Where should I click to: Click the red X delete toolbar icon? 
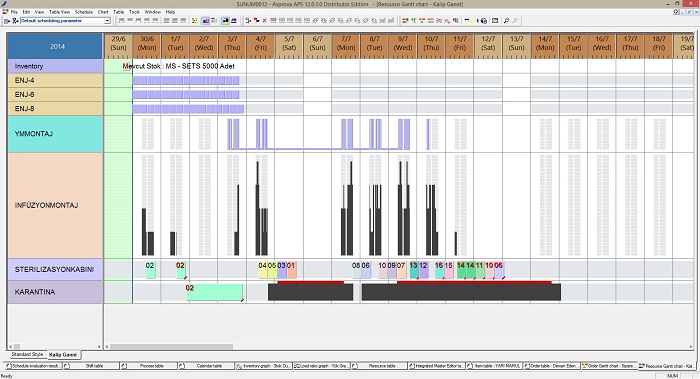click(x=264, y=21)
